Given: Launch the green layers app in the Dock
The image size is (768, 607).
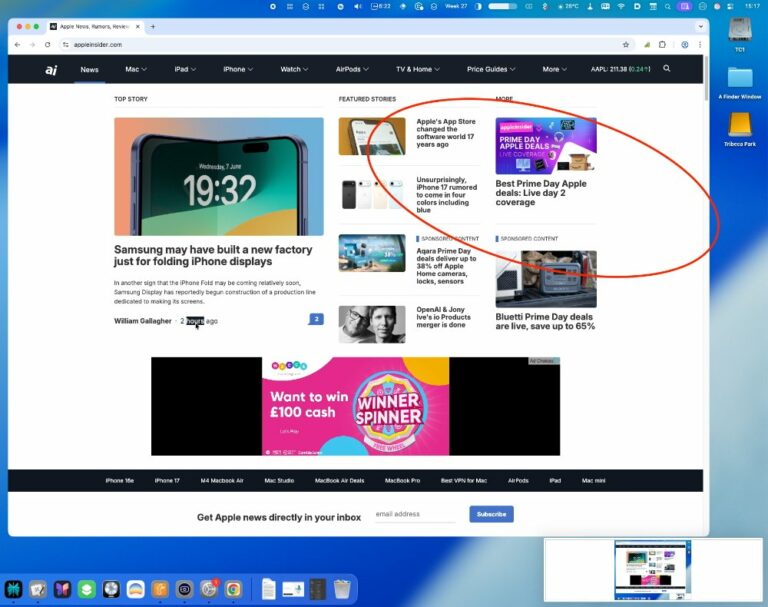Looking at the screenshot, I should pyautogui.click(x=87, y=589).
